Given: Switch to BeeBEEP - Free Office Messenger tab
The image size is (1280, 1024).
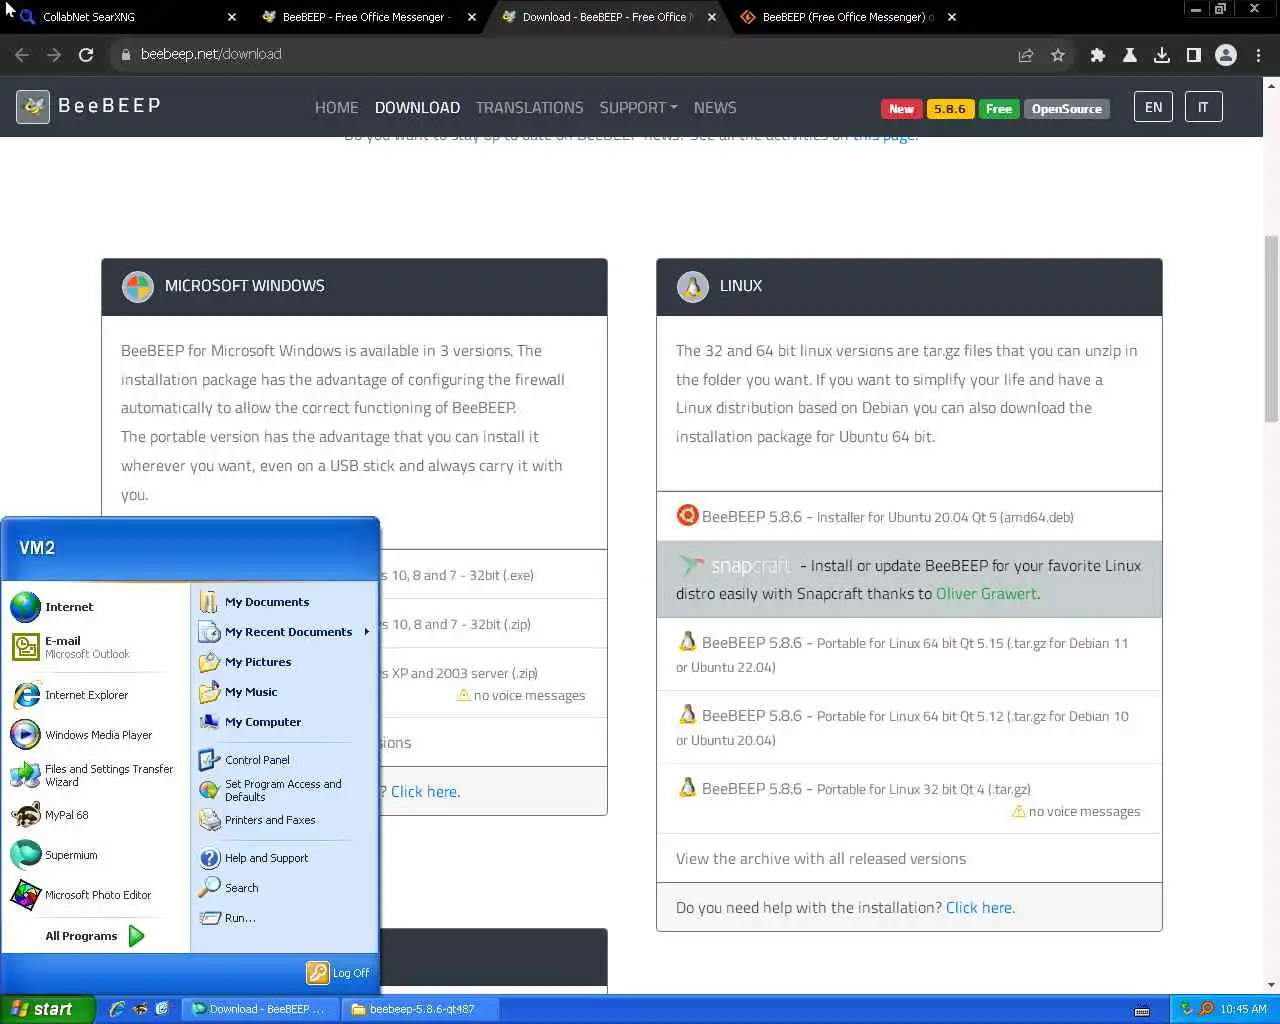Looking at the screenshot, I should click(x=366, y=17).
